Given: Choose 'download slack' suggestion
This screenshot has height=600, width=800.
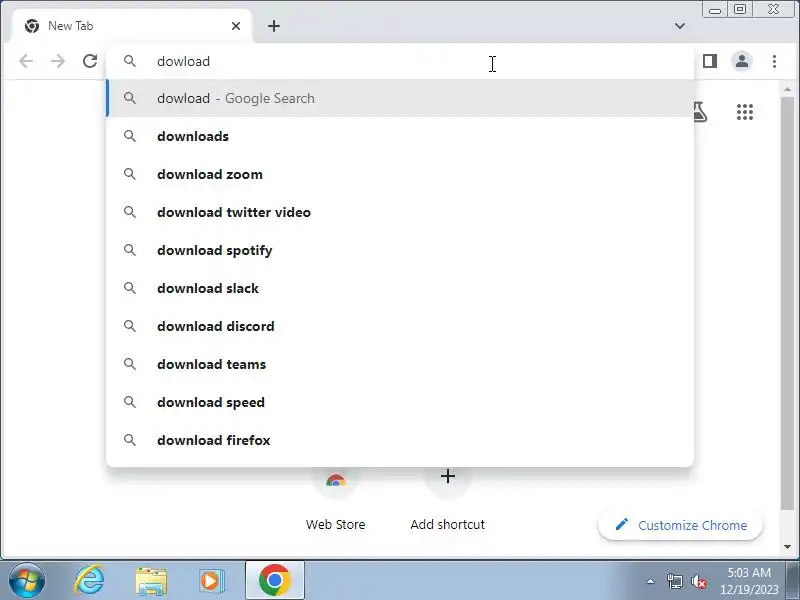Looking at the screenshot, I should pos(400,288).
